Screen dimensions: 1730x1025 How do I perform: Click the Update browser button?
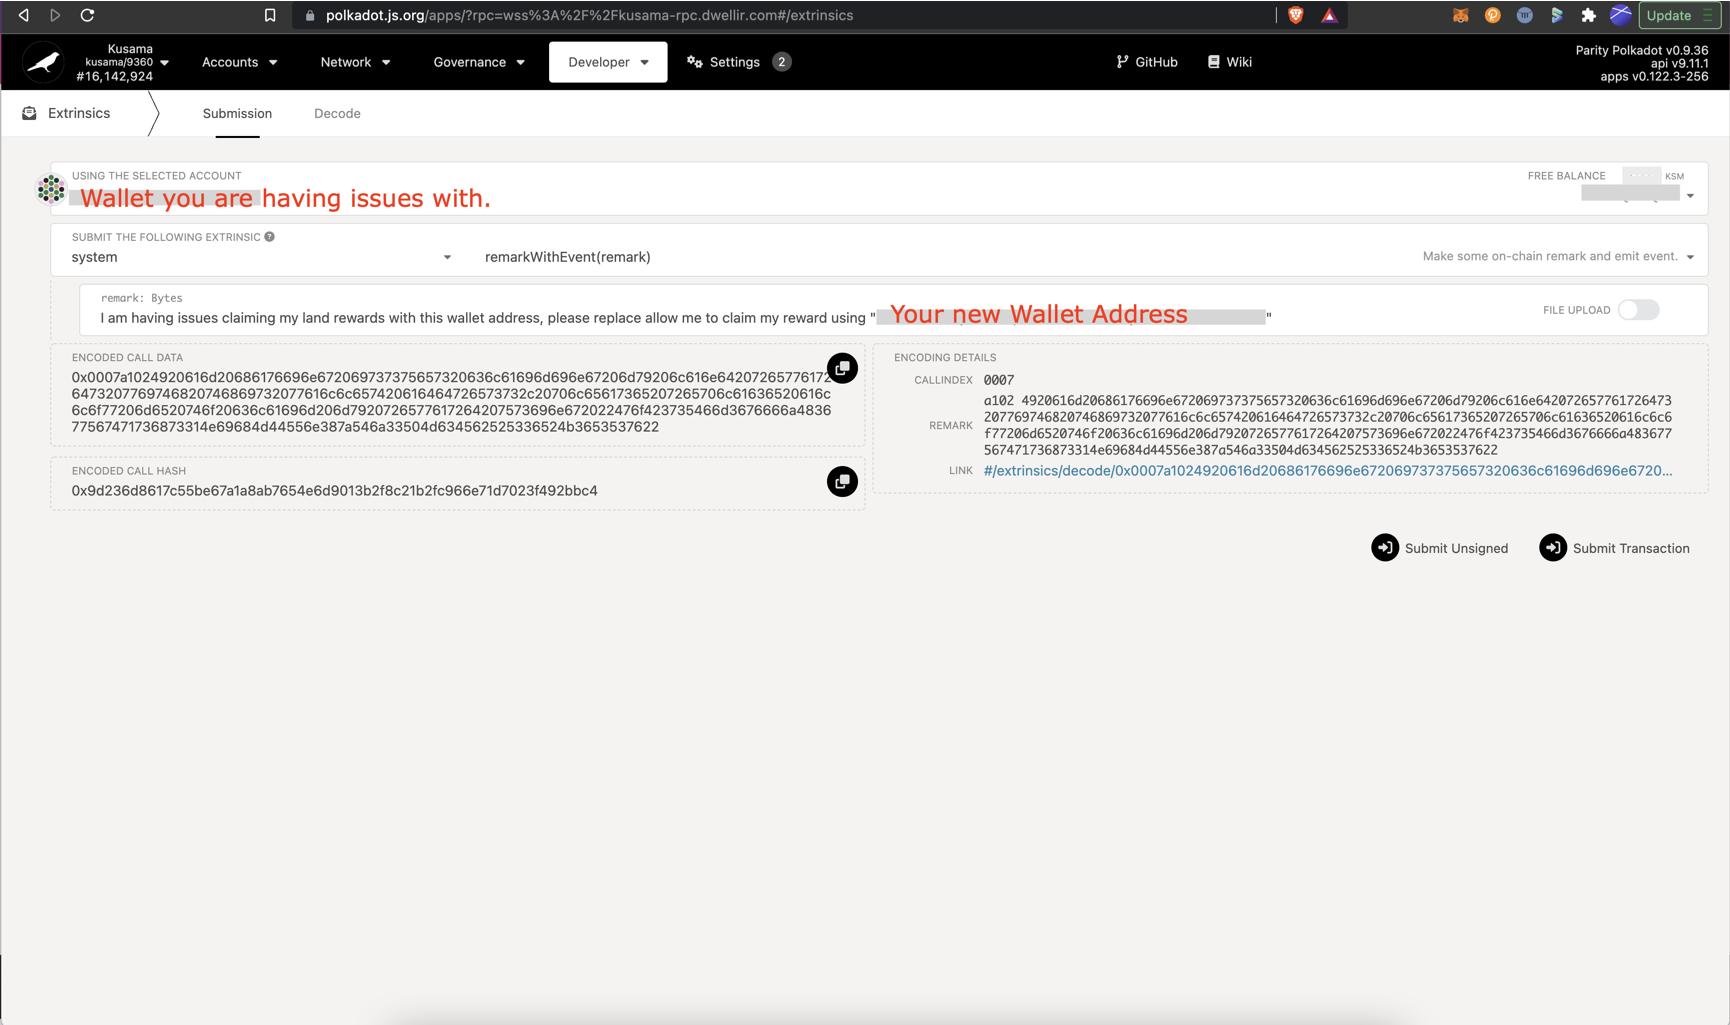[x=1680, y=15]
